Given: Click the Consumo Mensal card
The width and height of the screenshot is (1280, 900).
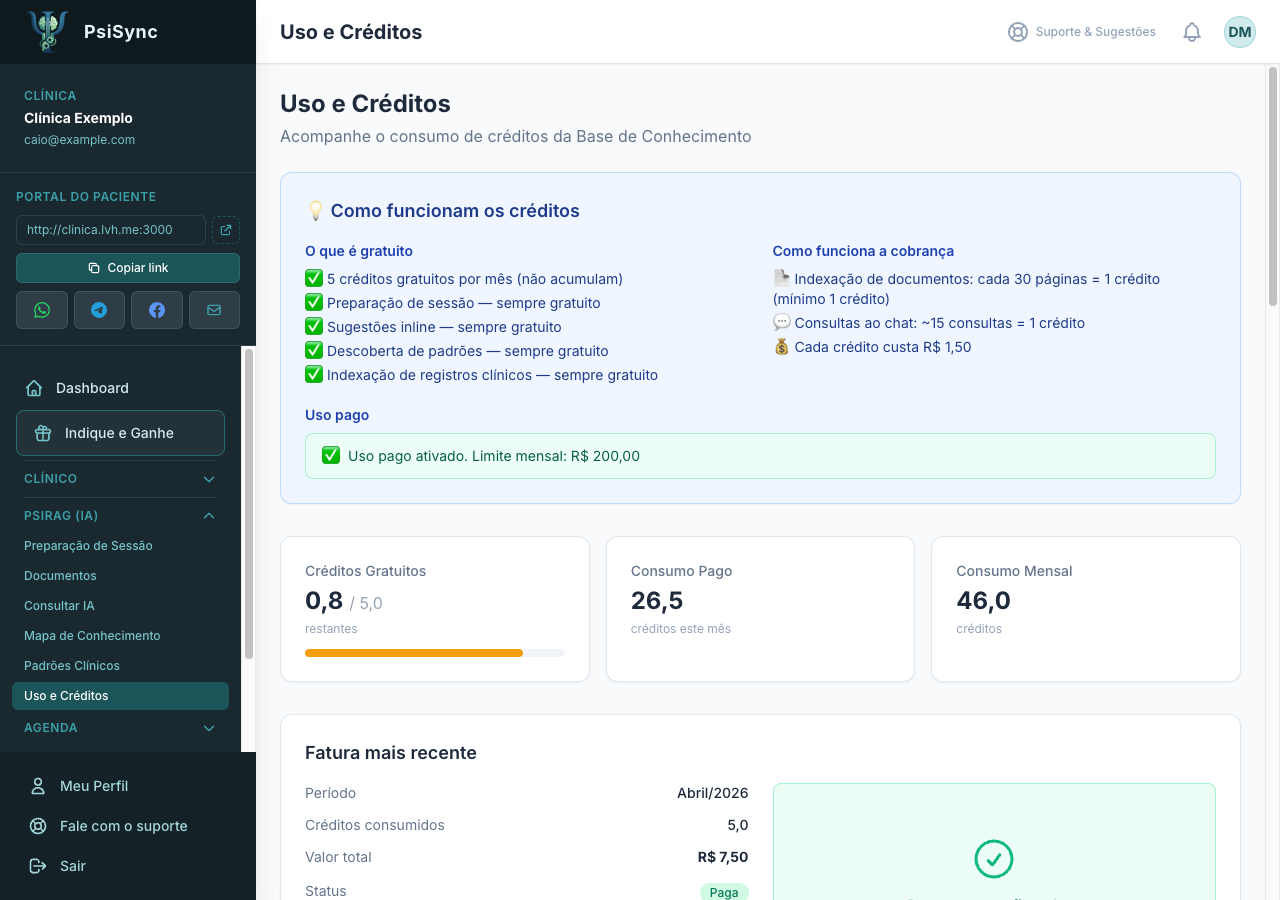Looking at the screenshot, I should point(1086,609).
